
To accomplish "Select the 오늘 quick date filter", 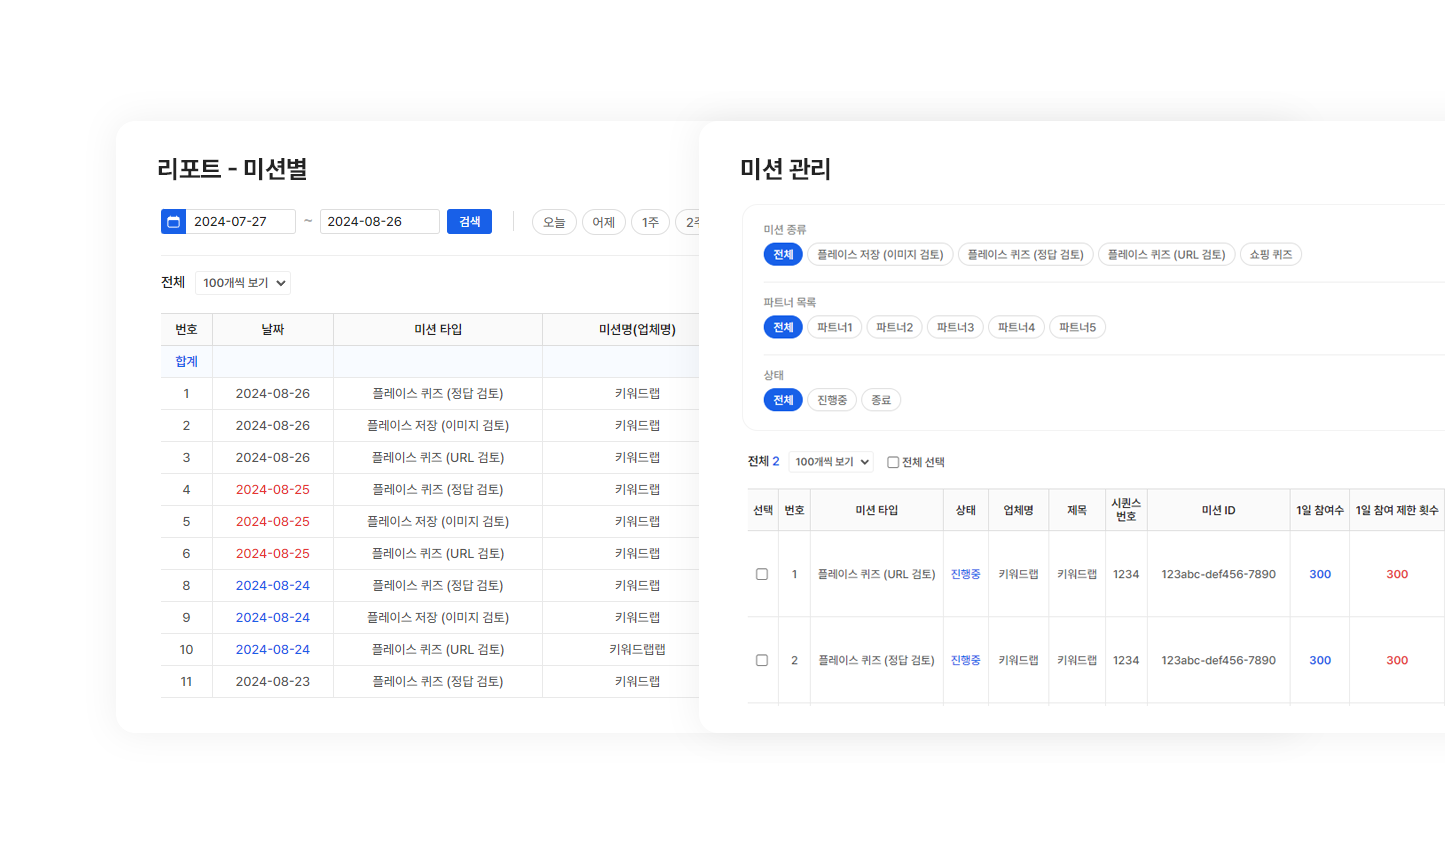I will (x=554, y=222).
